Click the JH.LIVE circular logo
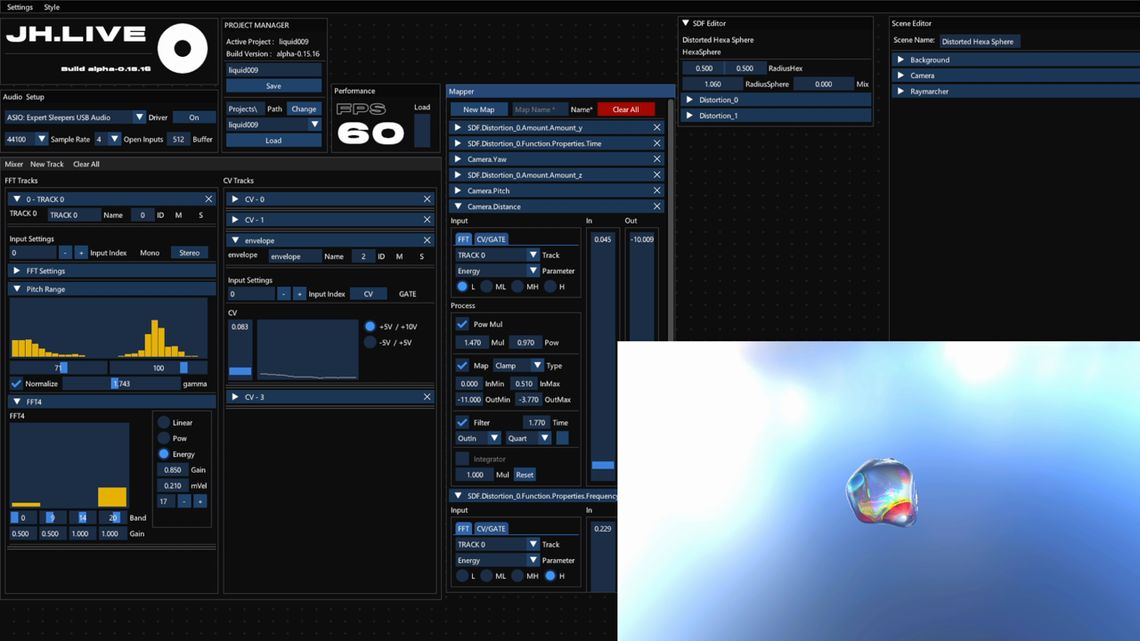1140x641 pixels. coord(182,49)
